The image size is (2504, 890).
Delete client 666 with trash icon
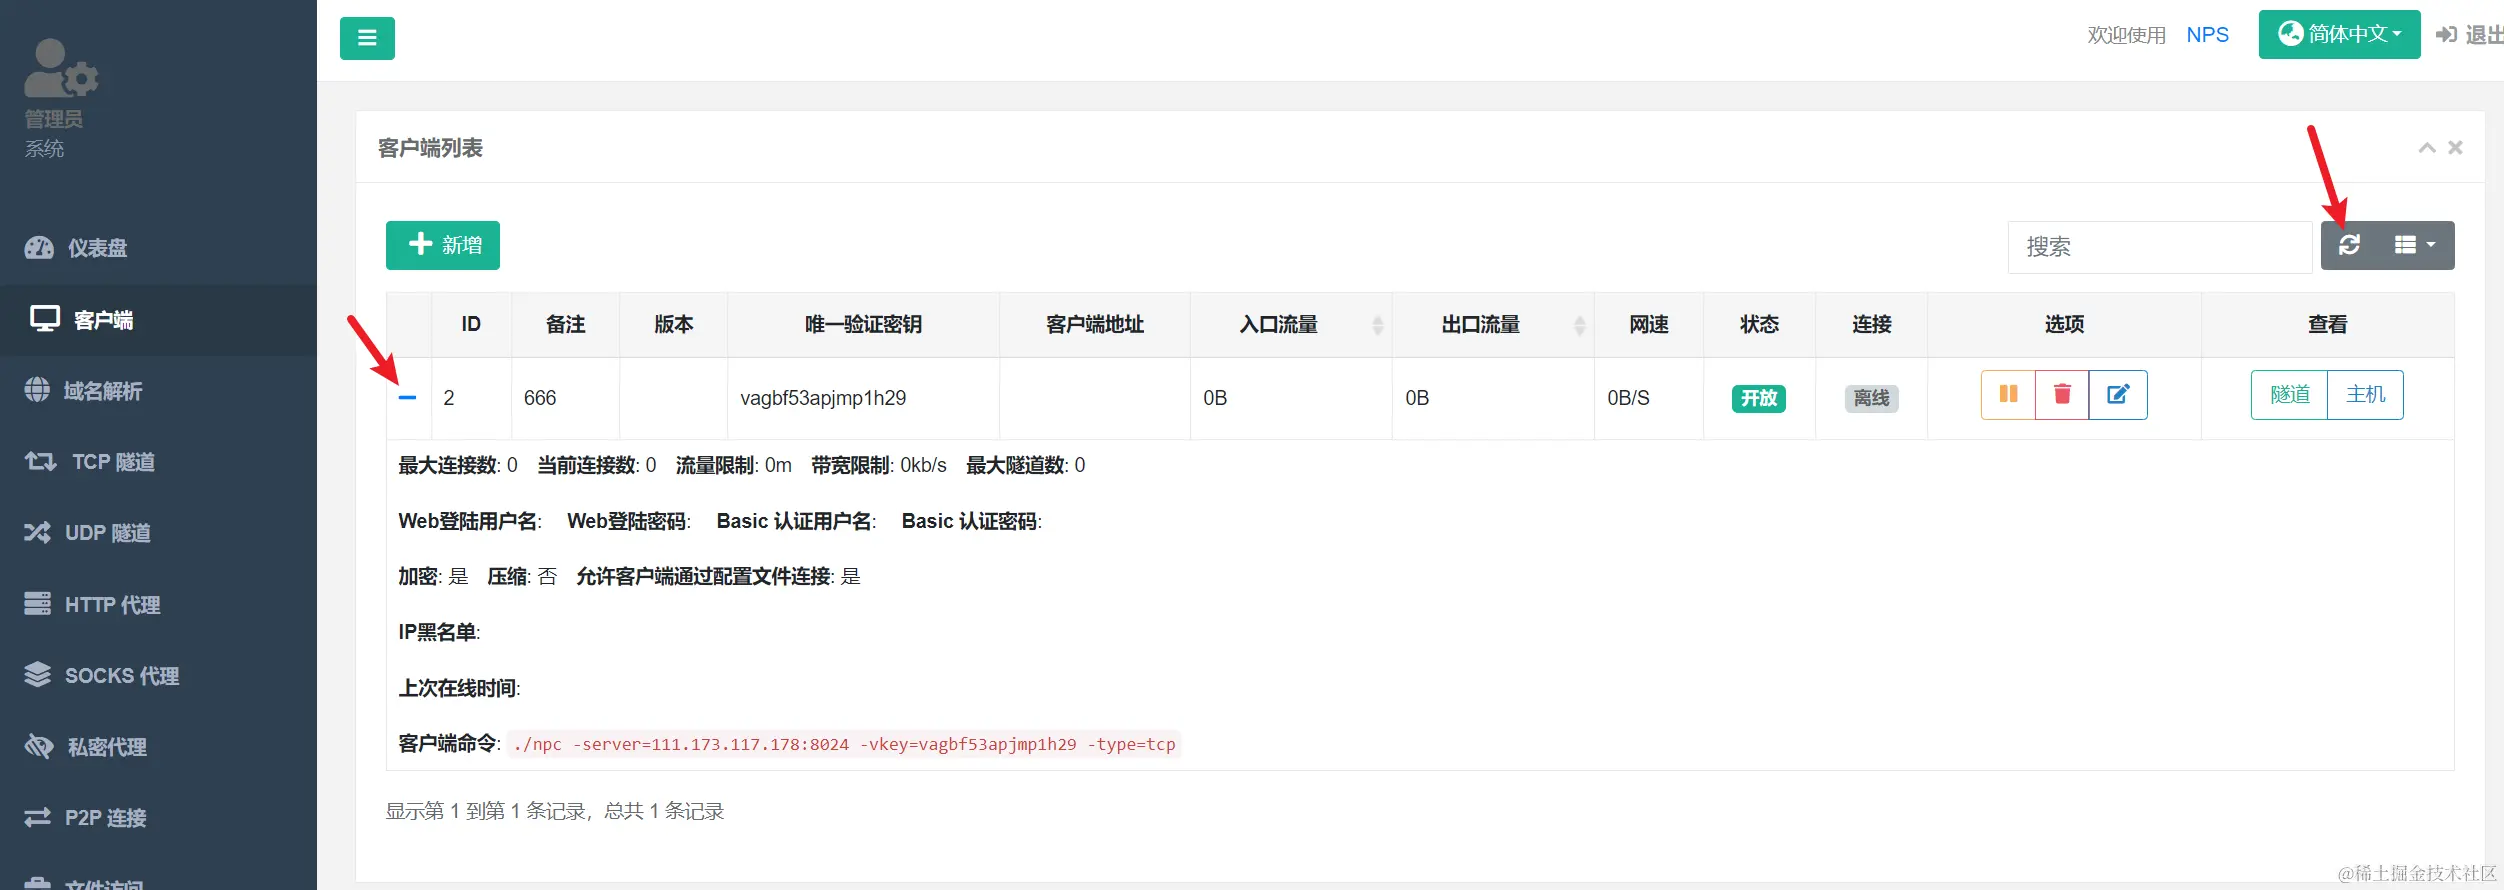coord(2062,394)
